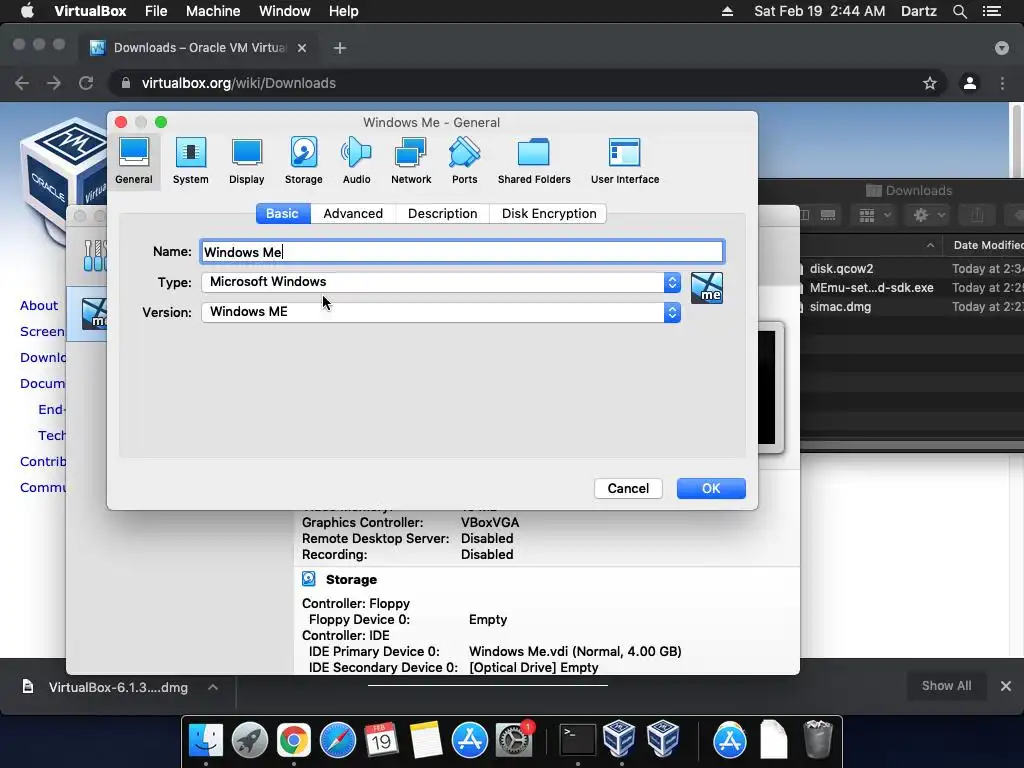Open the Audio settings section

point(357,161)
